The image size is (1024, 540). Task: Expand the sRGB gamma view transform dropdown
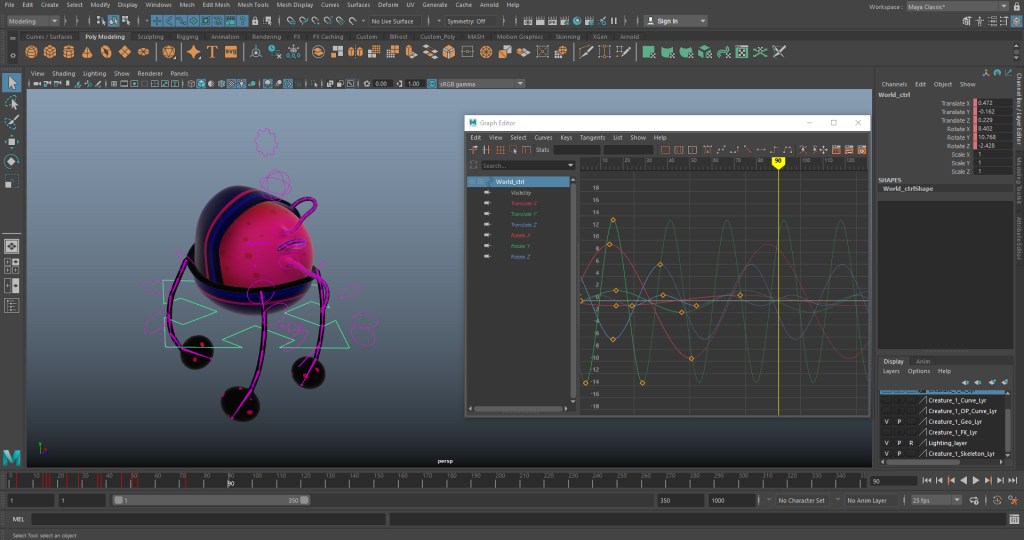point(480,84)
